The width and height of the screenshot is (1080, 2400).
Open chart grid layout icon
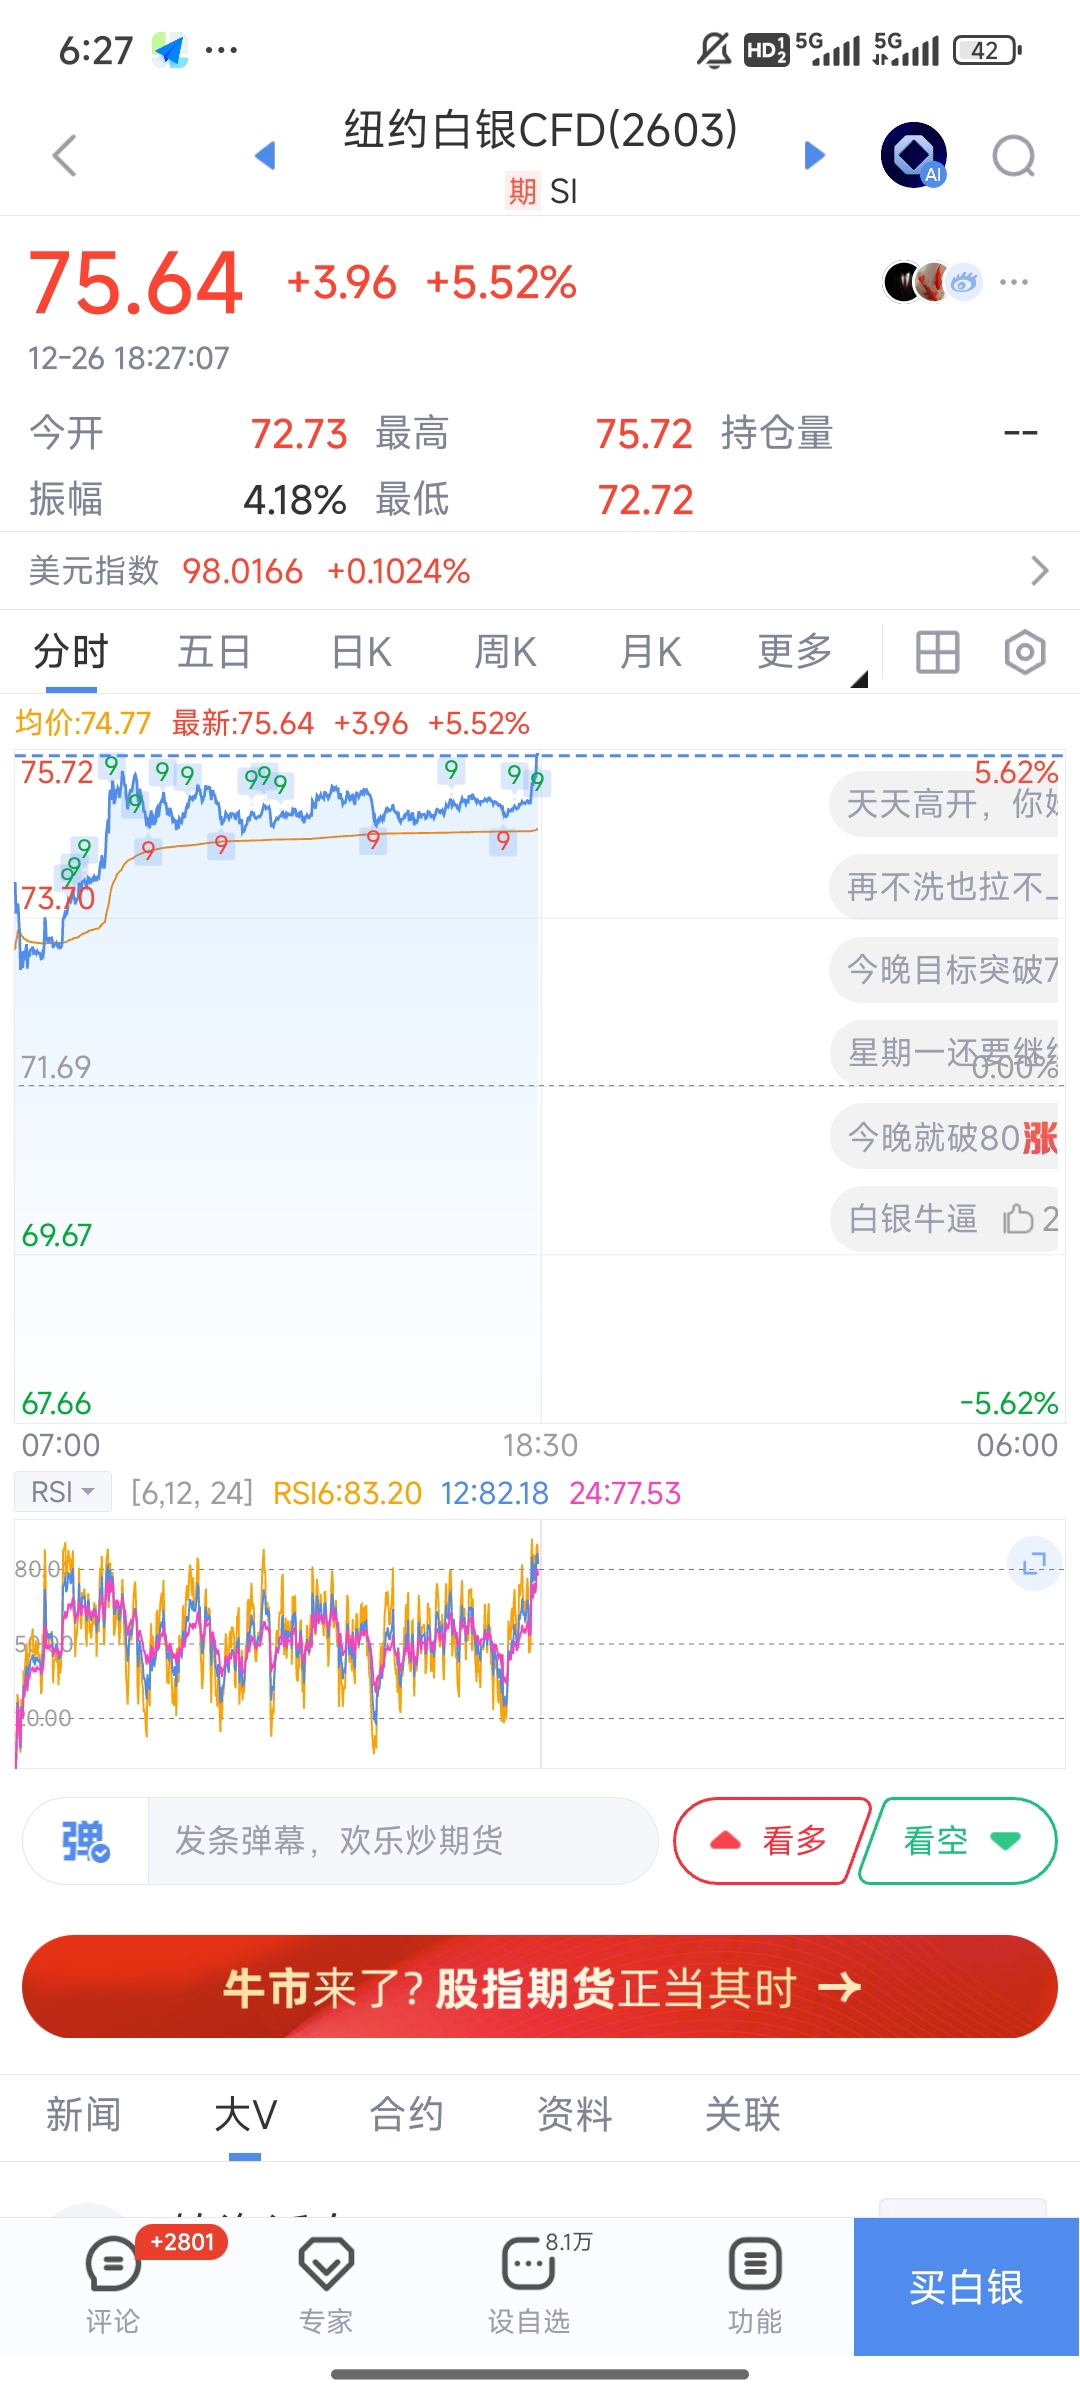tap(938, 652)
